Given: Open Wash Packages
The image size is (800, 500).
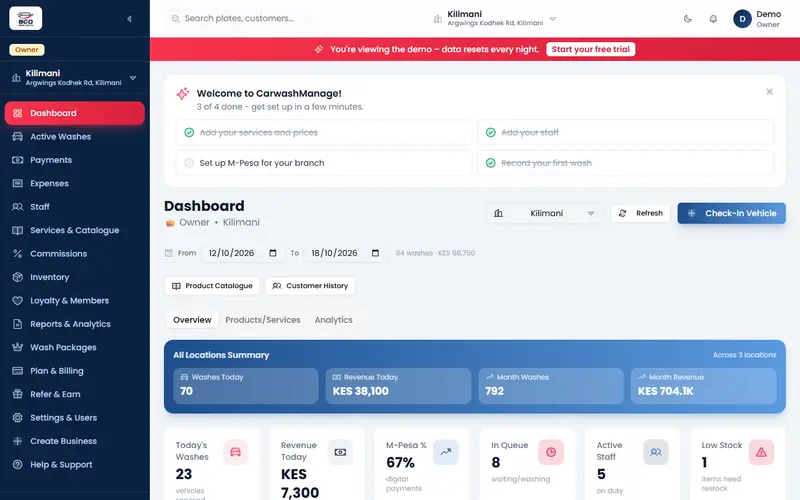Looking at the screenshot, I should point(74,348).
